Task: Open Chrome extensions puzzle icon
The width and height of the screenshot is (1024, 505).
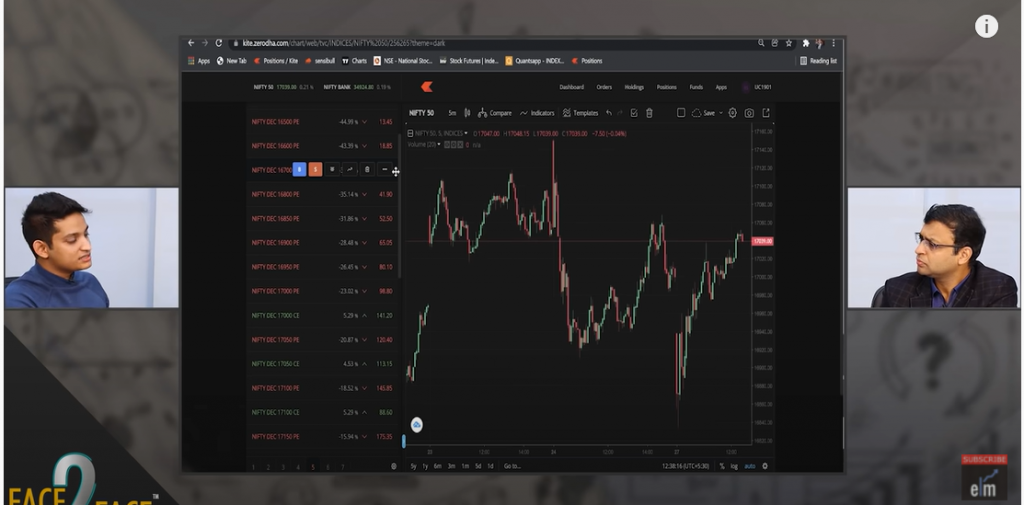Action: point(806,43)
